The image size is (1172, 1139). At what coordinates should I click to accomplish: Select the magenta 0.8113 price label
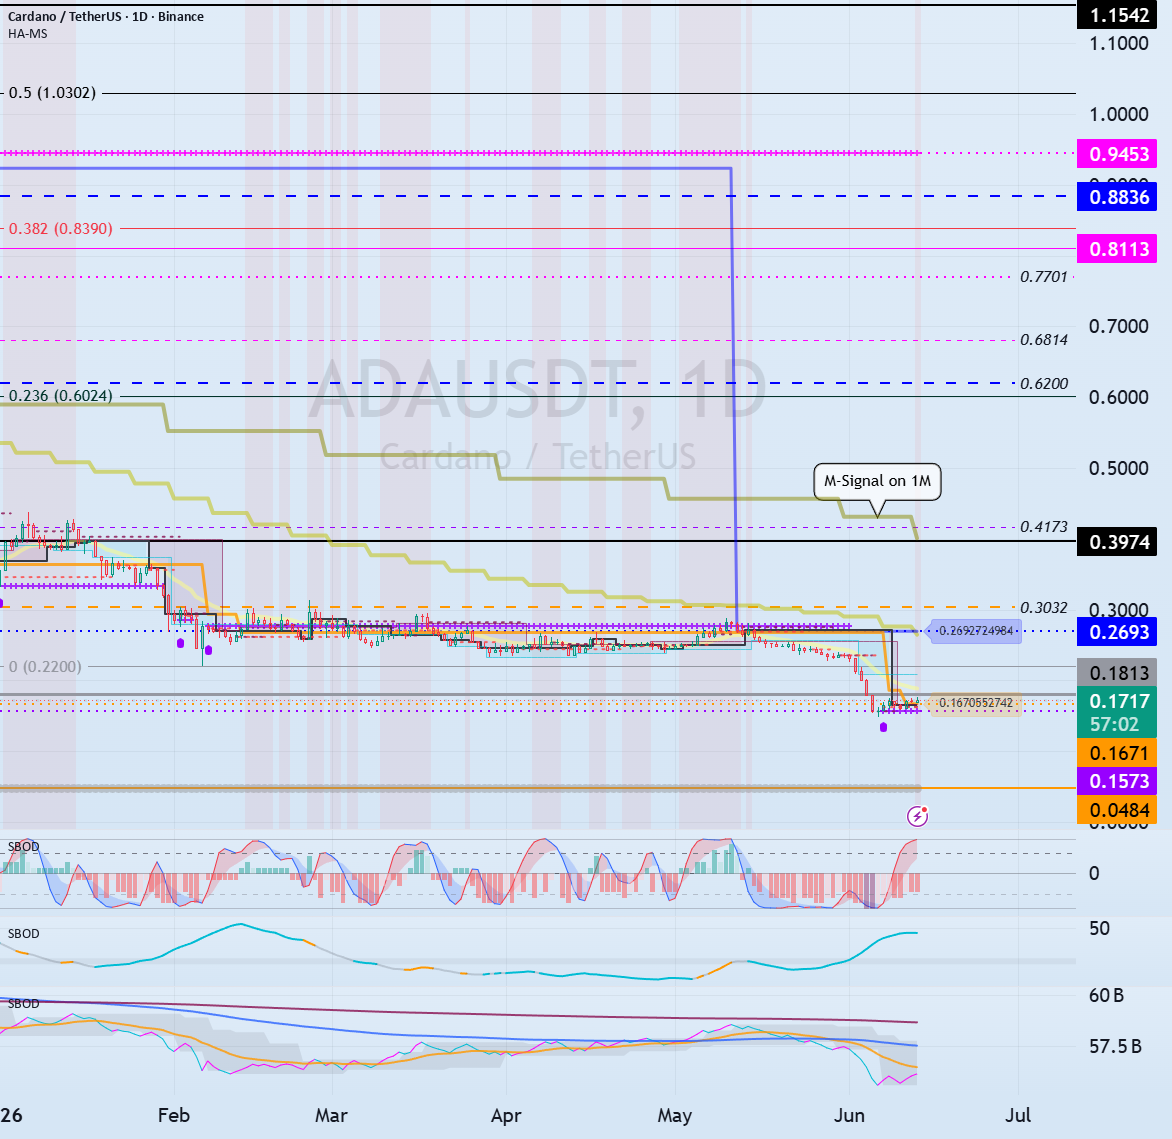(x=1117, y=249)
